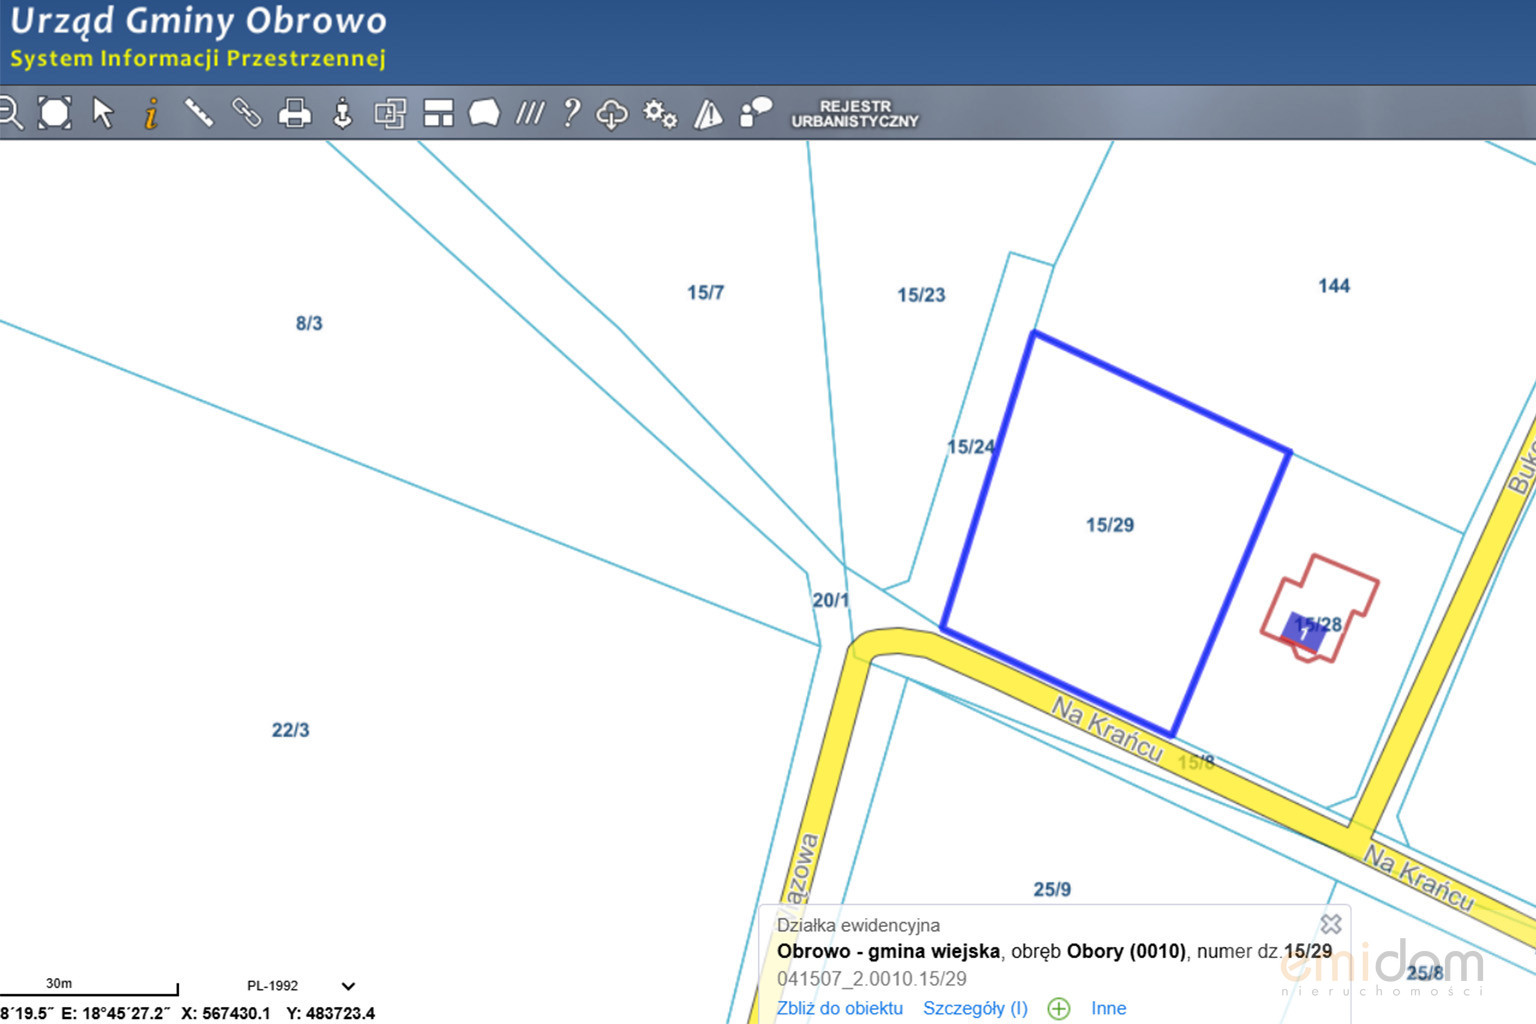Select the full extent zoom tool
This screenshot has height=1024, width=1536.
55,112
